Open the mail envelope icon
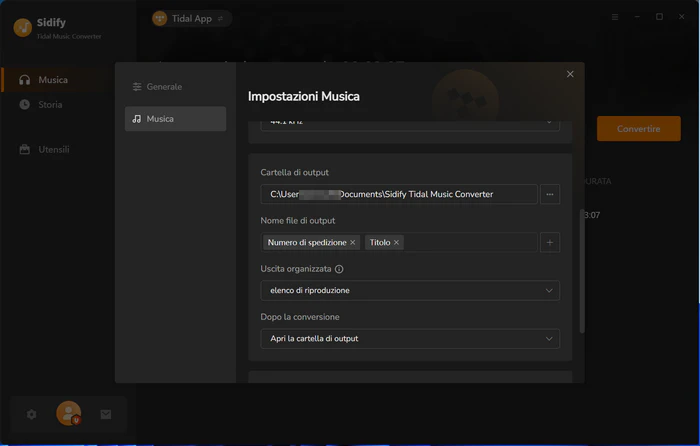The width and height of the screenshot is (700, 446). (x=106, y=414)
